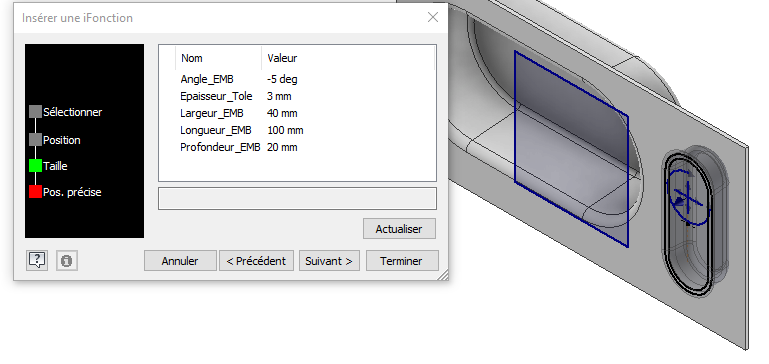Close the Insérer une iFonction dialog
The height and width of the screenshot is (364, 769).
[x=433, y=17]
